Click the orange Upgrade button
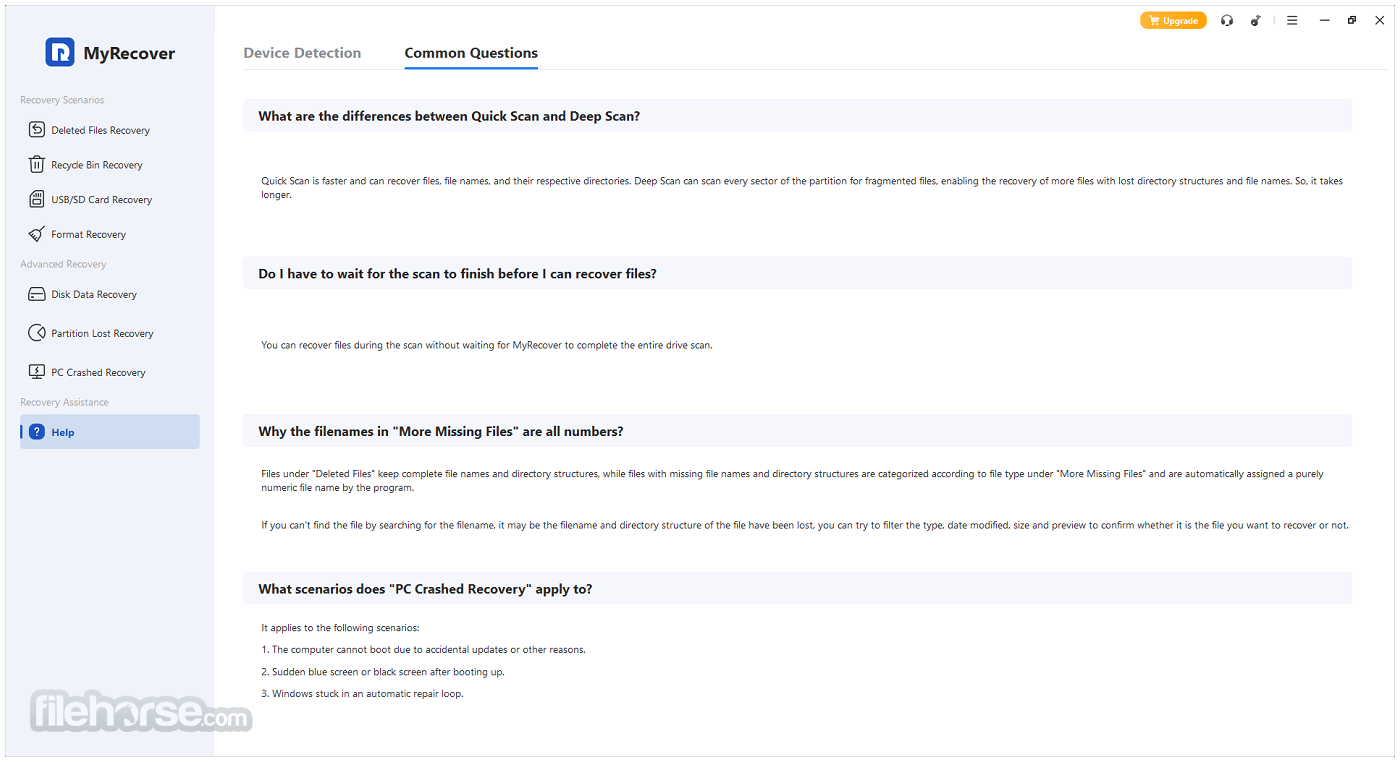This screenshot has width=1400, height=762. point(1173,20)
